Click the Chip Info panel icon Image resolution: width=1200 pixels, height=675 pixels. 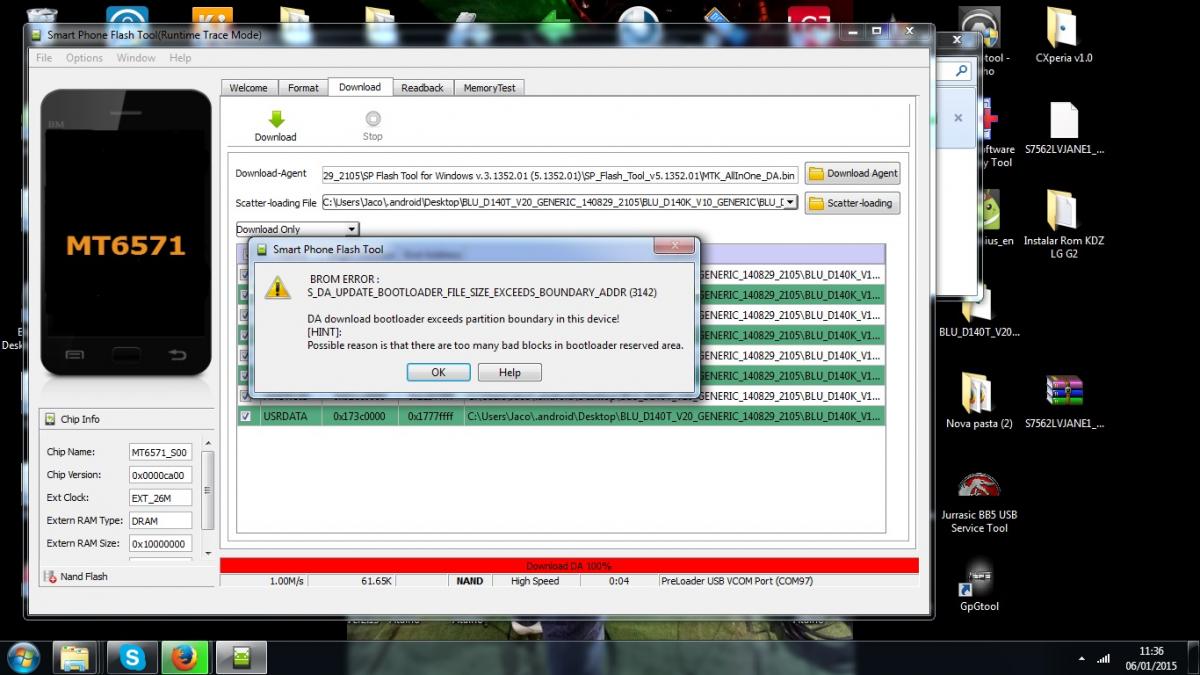[x=50, y=419]
